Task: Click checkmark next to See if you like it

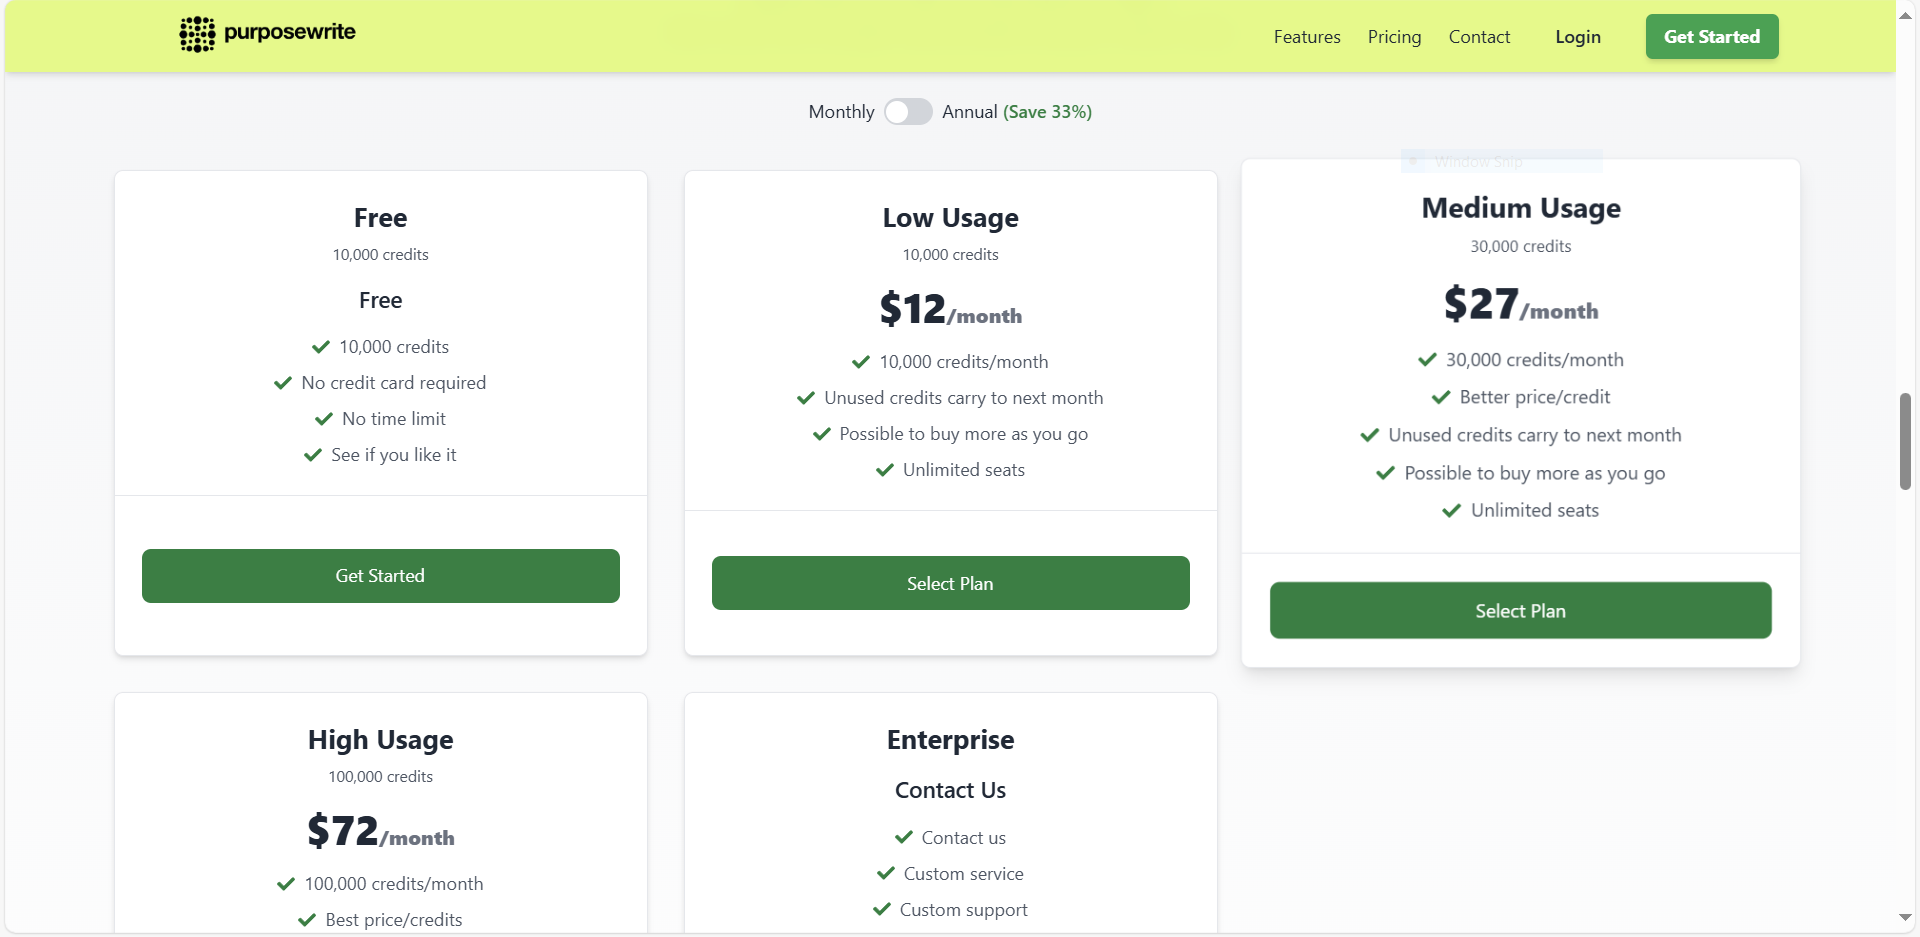Action: coord(313,455)
